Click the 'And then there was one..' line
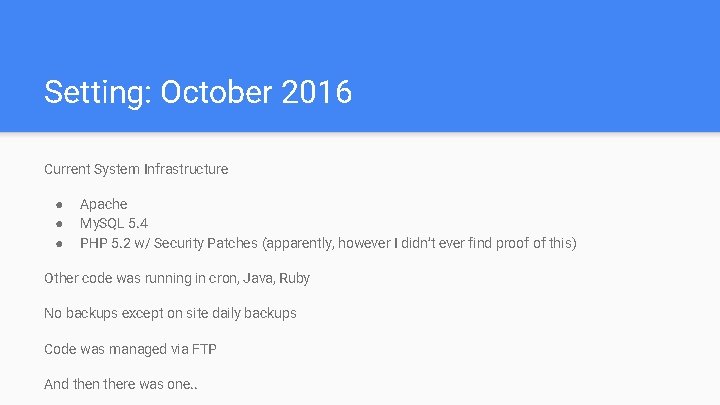The height and width of the screenshot is (405, 720). coord(120,384)
